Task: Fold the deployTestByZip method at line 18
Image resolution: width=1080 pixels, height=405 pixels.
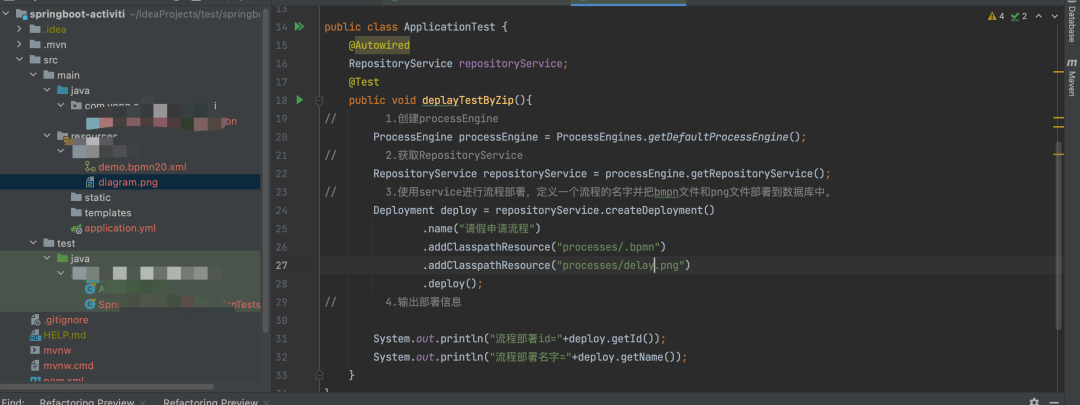Action: pos(319,100)
